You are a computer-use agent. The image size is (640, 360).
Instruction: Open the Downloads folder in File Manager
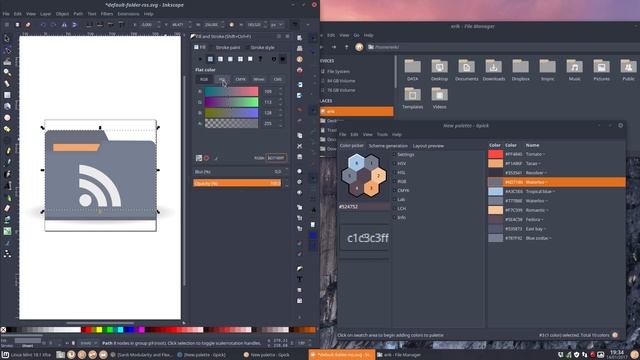(493, 70)
